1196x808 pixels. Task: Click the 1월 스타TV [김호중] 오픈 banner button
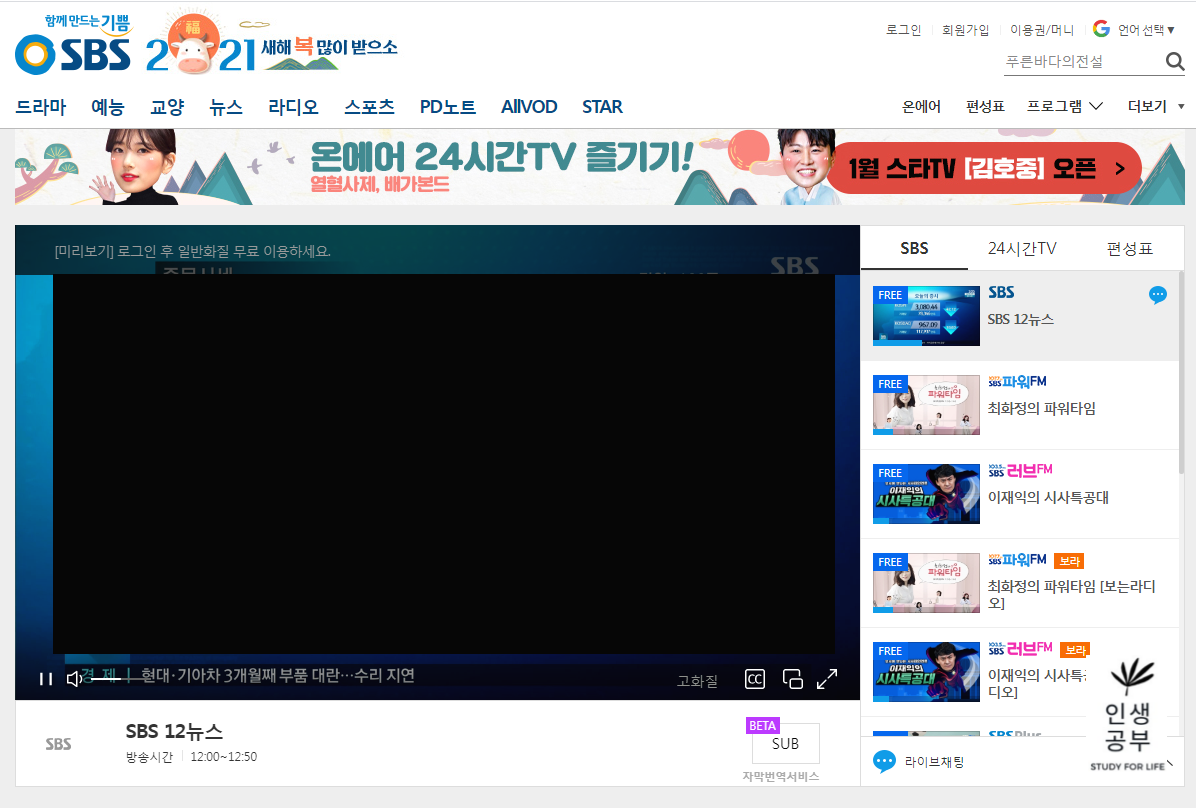click(984, 168)
